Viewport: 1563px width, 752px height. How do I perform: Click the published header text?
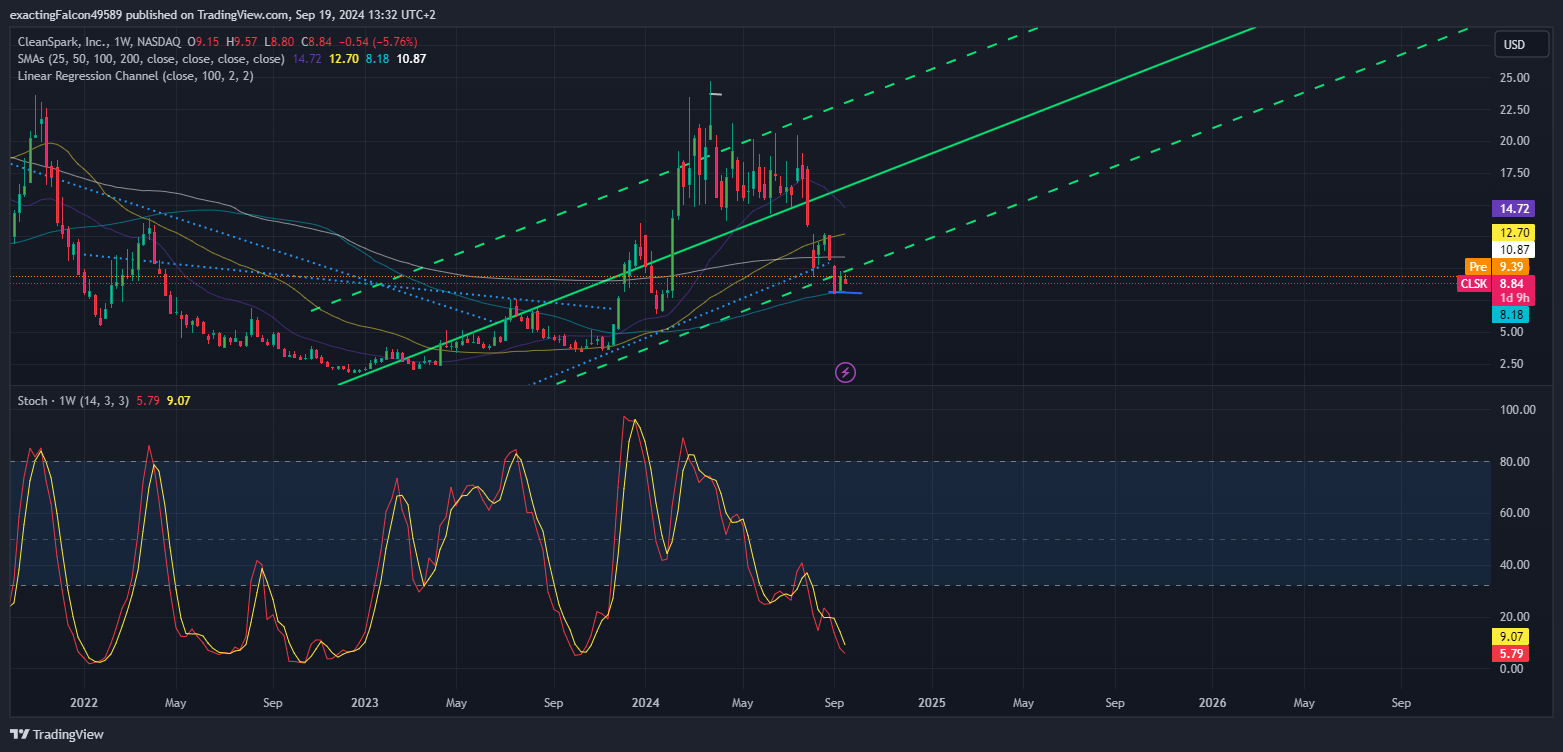click(x=222, y=14)
